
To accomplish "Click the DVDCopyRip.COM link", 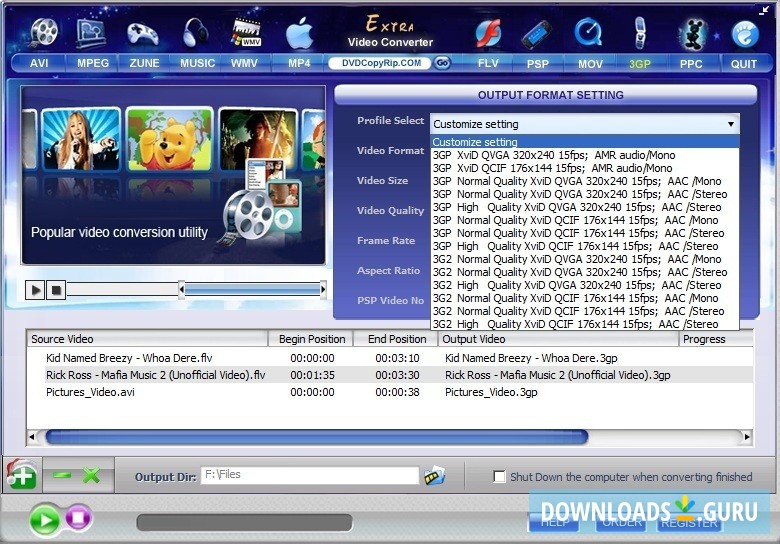I will 381,63.
